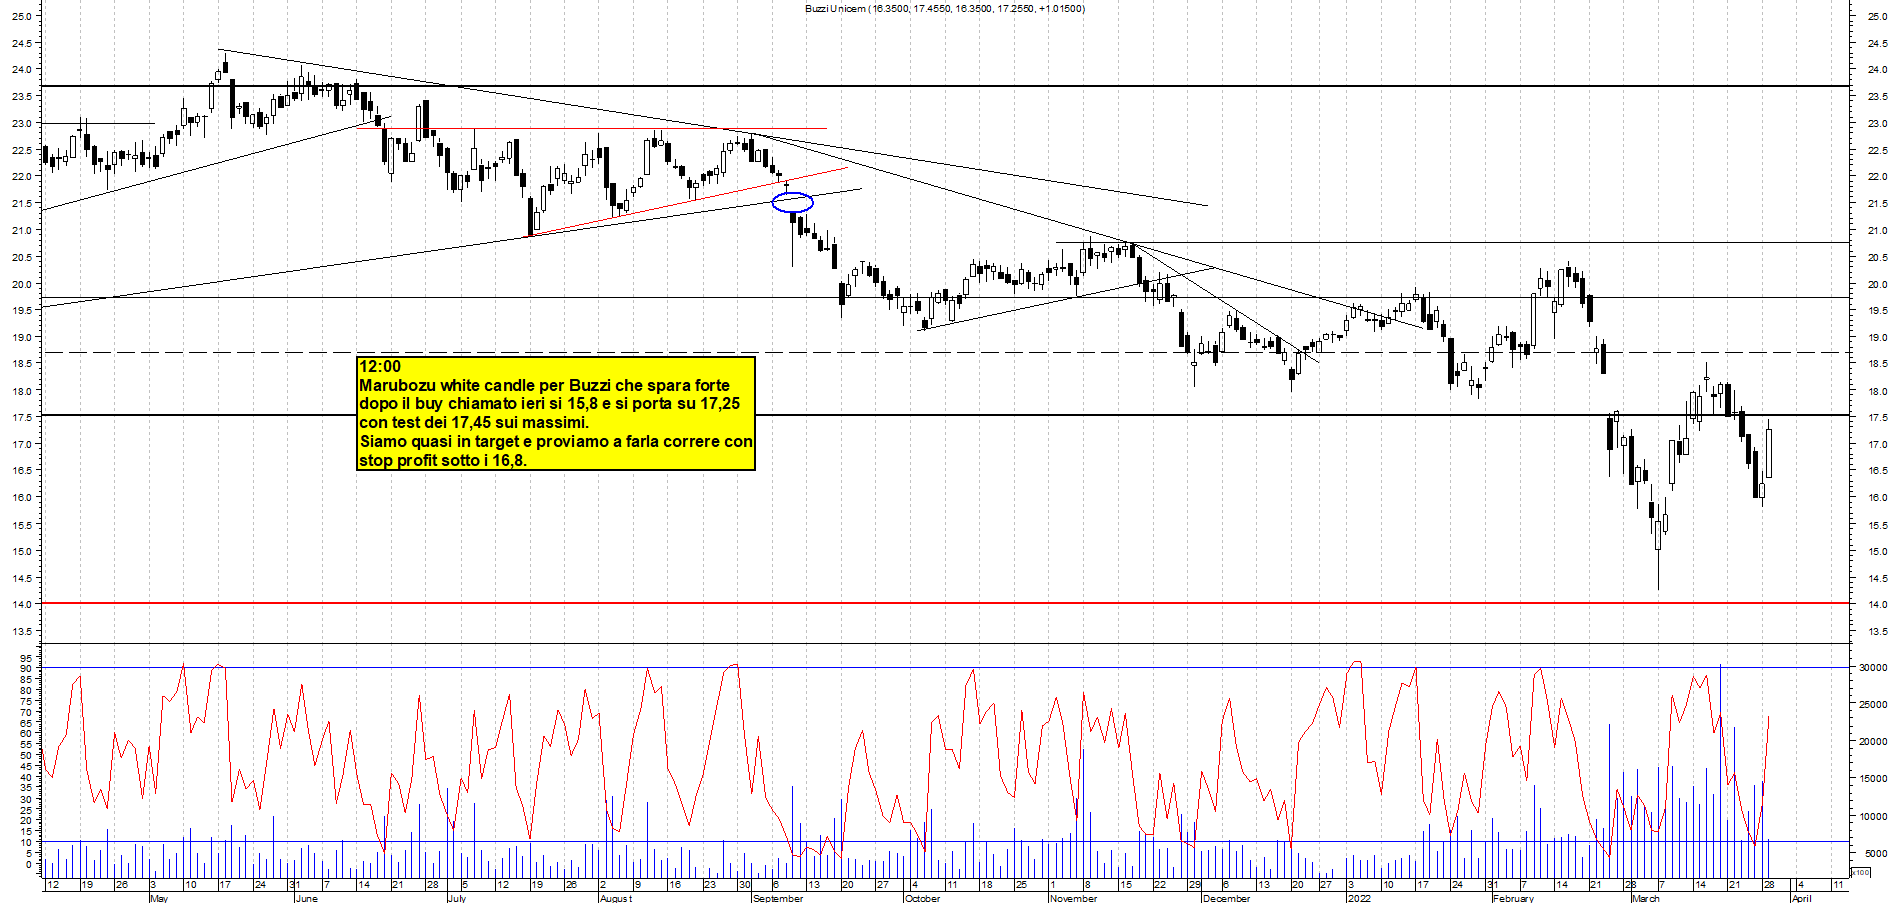The width and height of the screenshot is (1890, 903).
Task: Click the "5000" value on the volume scale
Action: pos(1876,853)
